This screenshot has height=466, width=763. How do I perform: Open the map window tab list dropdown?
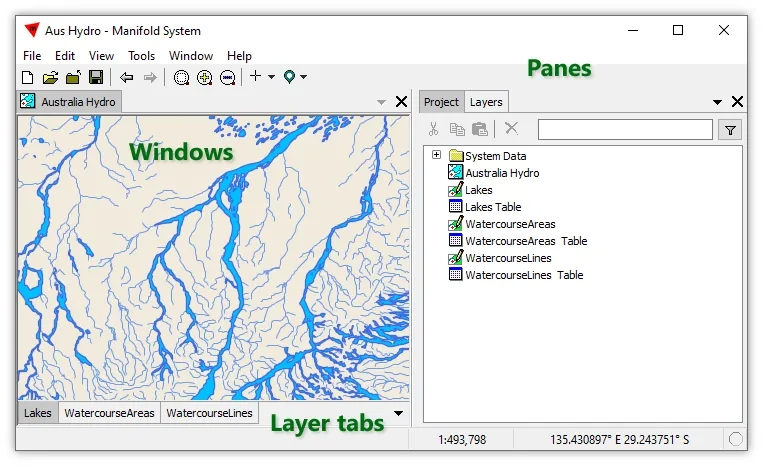pyautogui.click(x=382, y=102)
